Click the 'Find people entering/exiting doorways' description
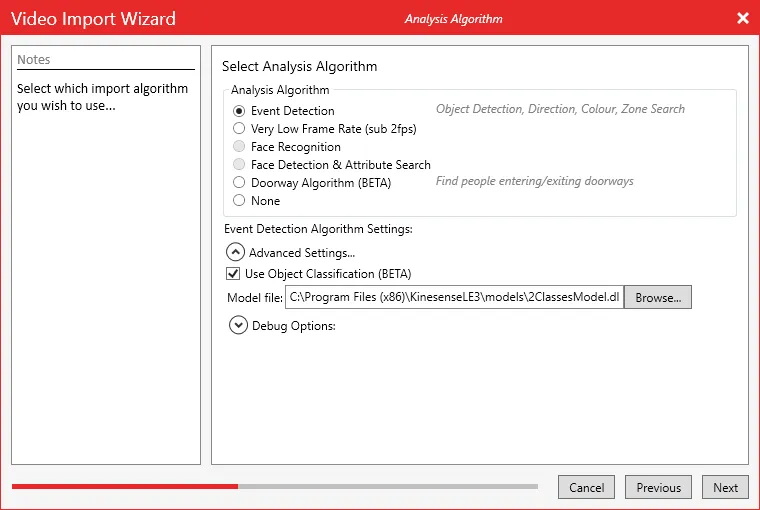This screenshot has height=510, width=760. tap(535, 181)
